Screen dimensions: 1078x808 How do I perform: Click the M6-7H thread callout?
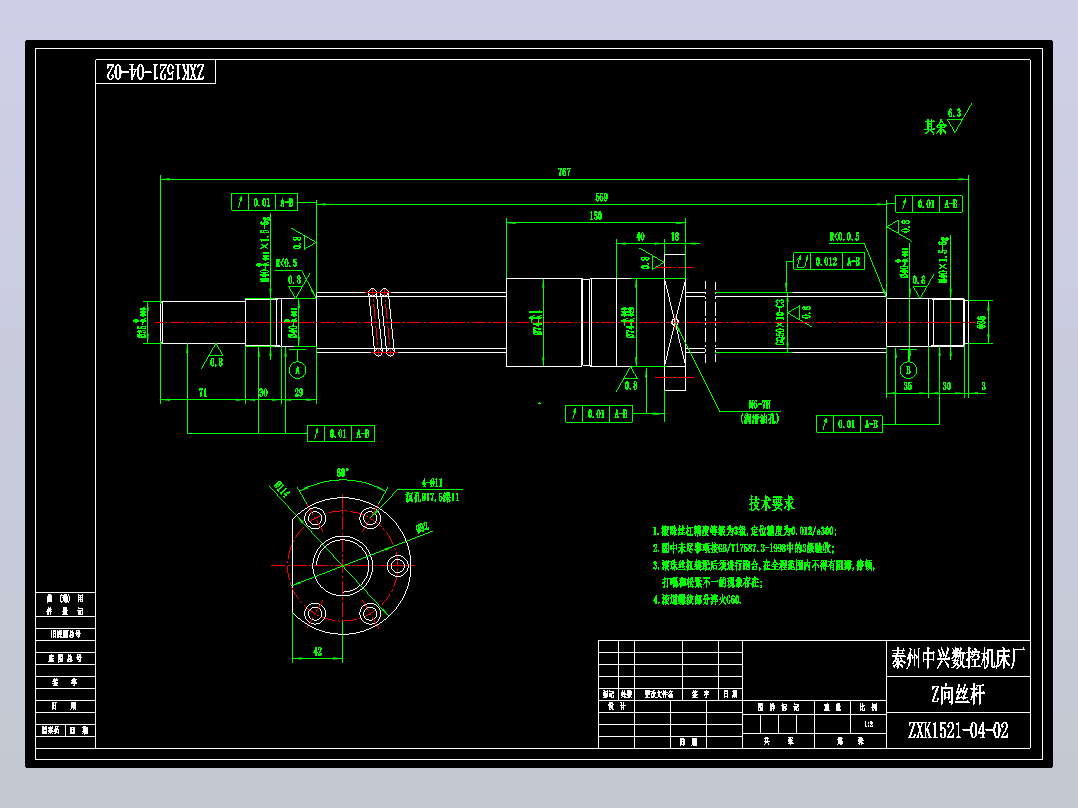[759, 405]
